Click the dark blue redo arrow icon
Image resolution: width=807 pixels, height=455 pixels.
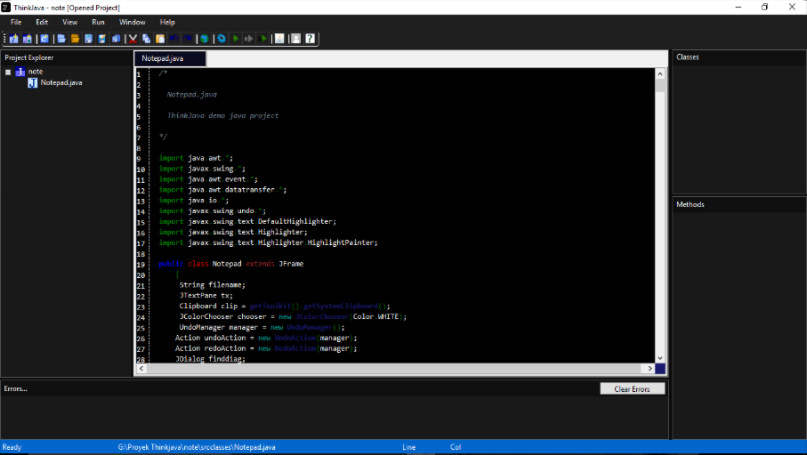pyautogui.click(x=188, y=39)
